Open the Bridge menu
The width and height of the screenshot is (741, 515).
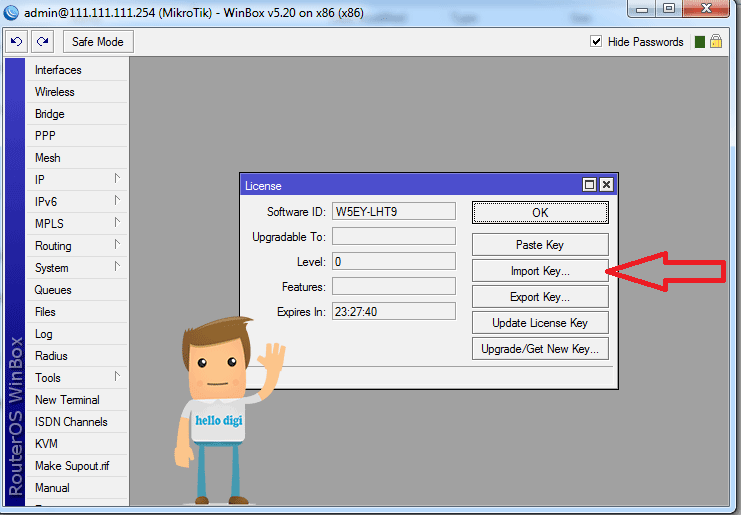pos(77,114)
